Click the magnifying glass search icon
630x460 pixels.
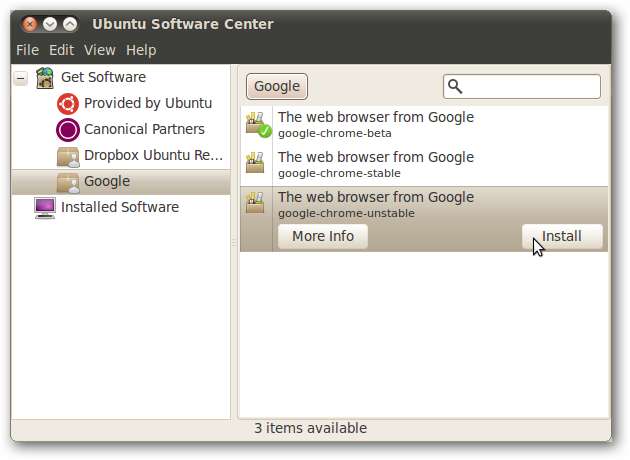(x=456, y=87)
